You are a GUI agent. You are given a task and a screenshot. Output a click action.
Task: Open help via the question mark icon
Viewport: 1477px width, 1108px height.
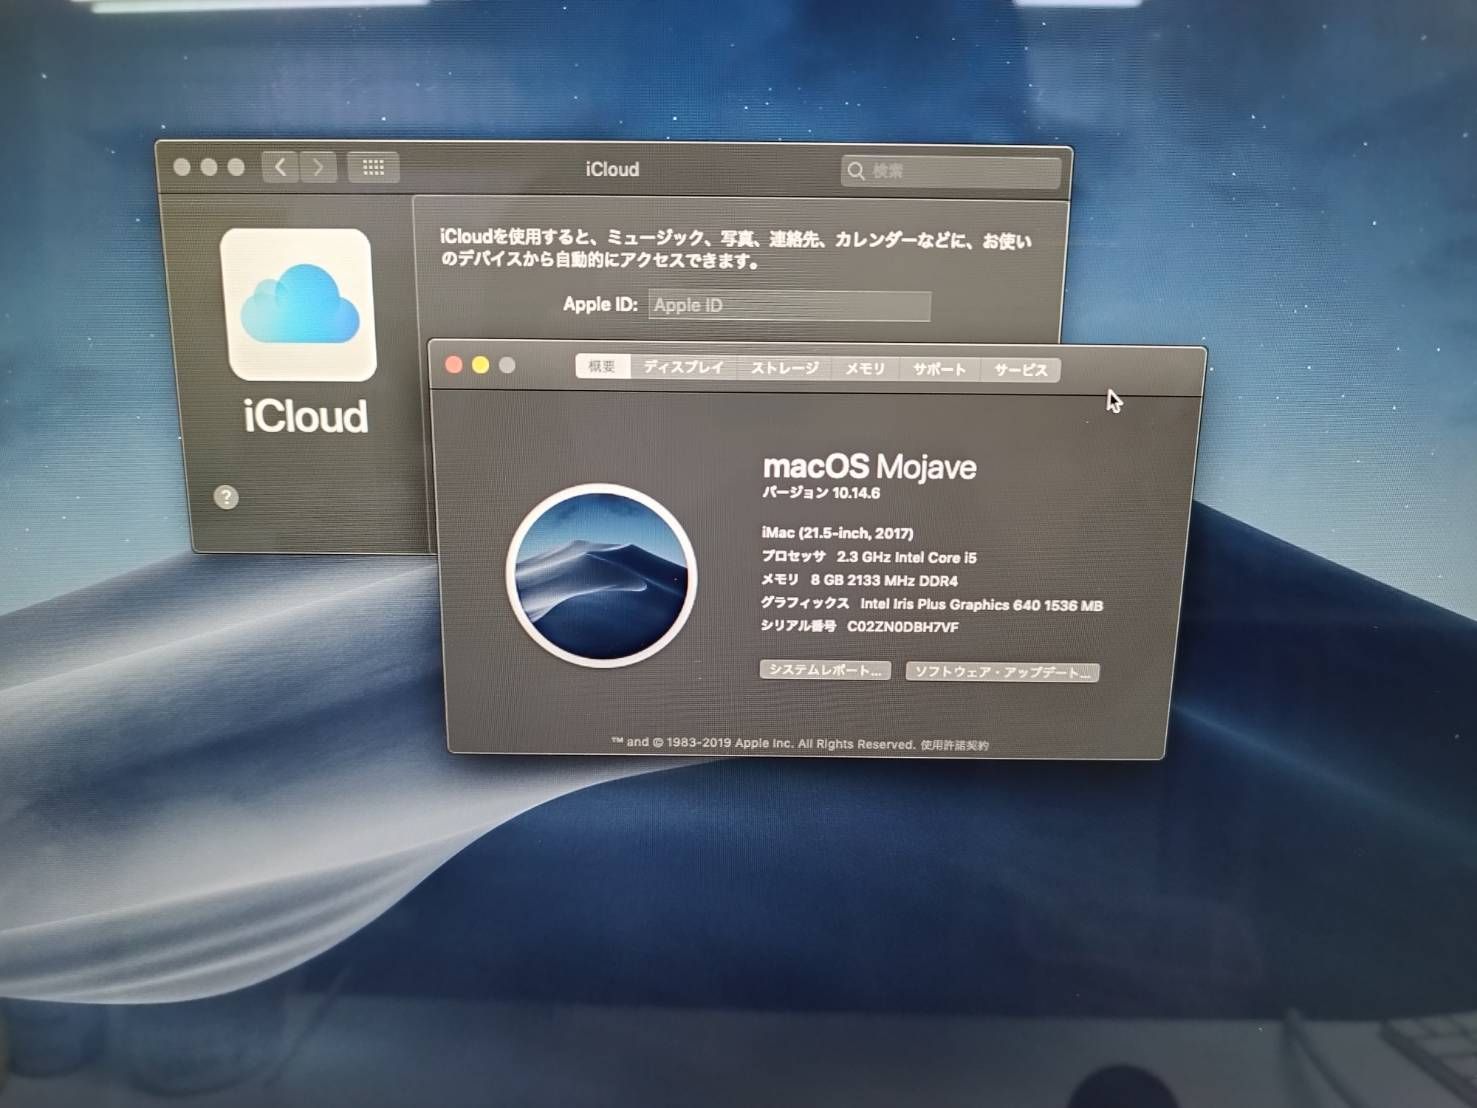point(226,497)
